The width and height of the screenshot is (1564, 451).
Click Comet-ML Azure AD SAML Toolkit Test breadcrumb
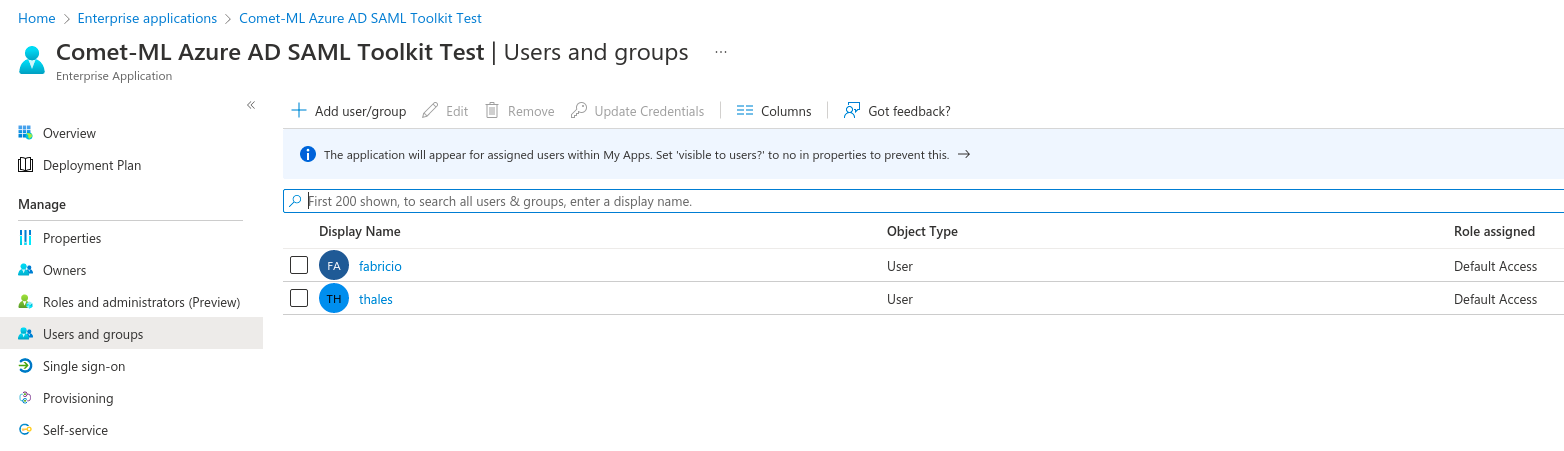point(360,18)
